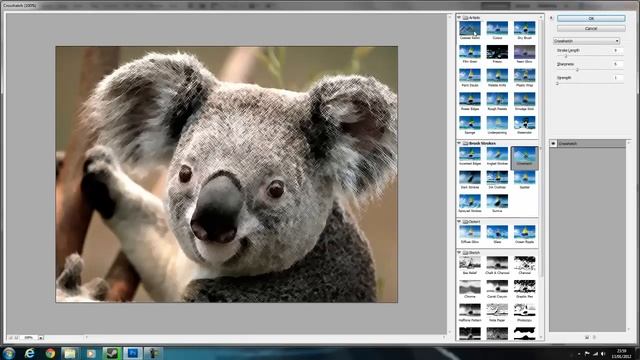Screen dimensions: 640x360
Task: Click the delete effect layer icon
Action: 595,337
